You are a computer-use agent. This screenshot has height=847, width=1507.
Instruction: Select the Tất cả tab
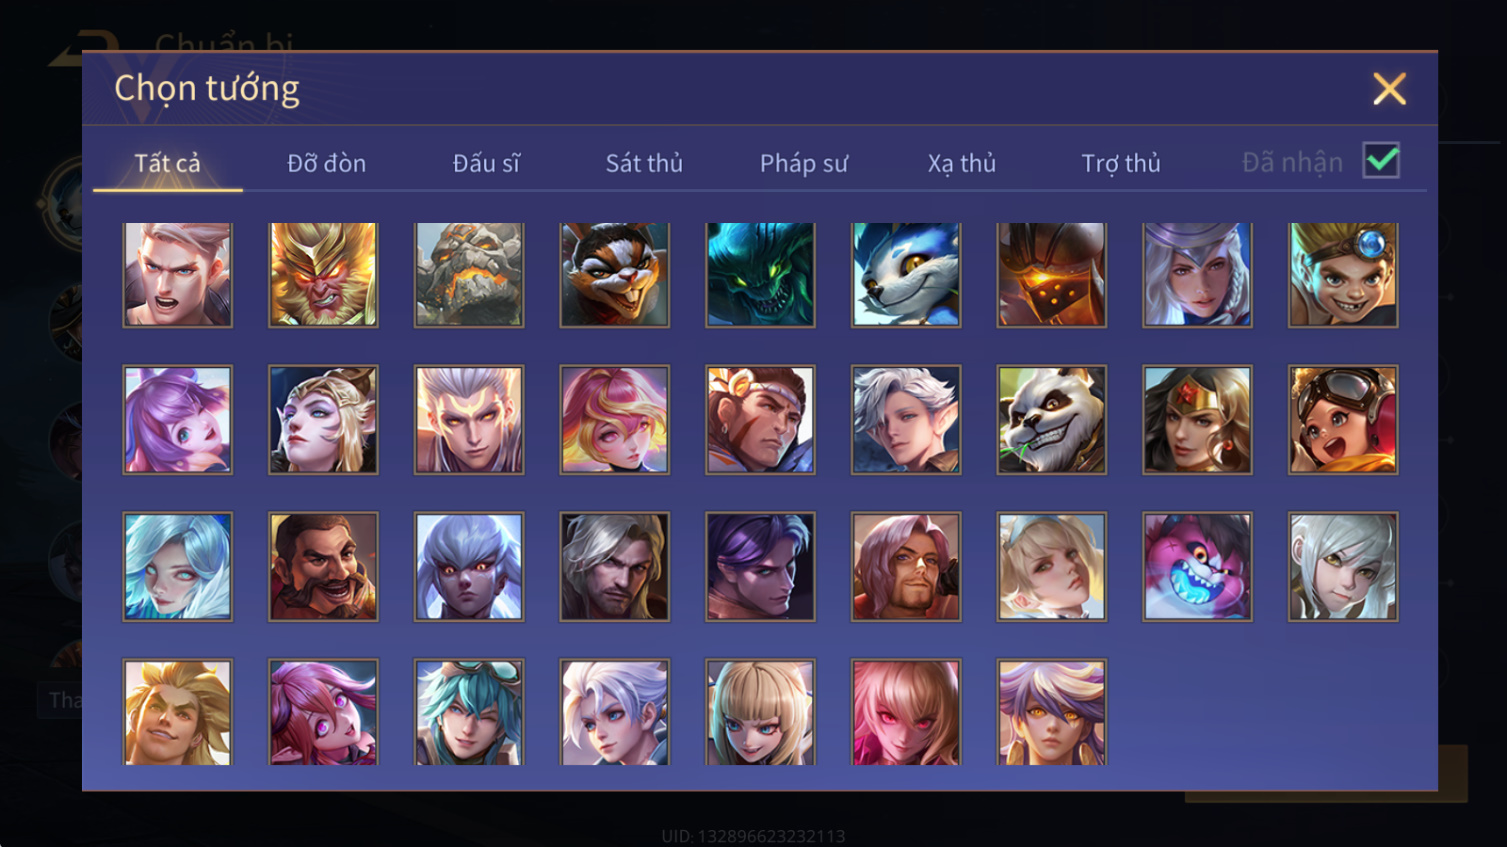coord(167,163)
